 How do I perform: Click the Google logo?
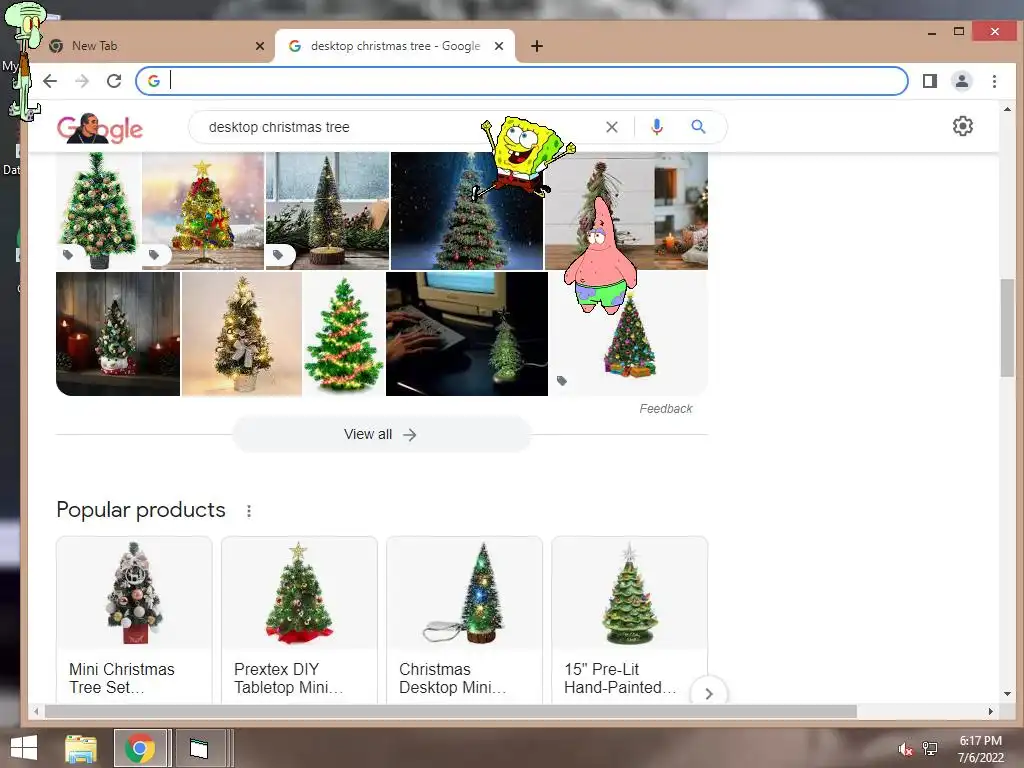[x=99, y=128]
